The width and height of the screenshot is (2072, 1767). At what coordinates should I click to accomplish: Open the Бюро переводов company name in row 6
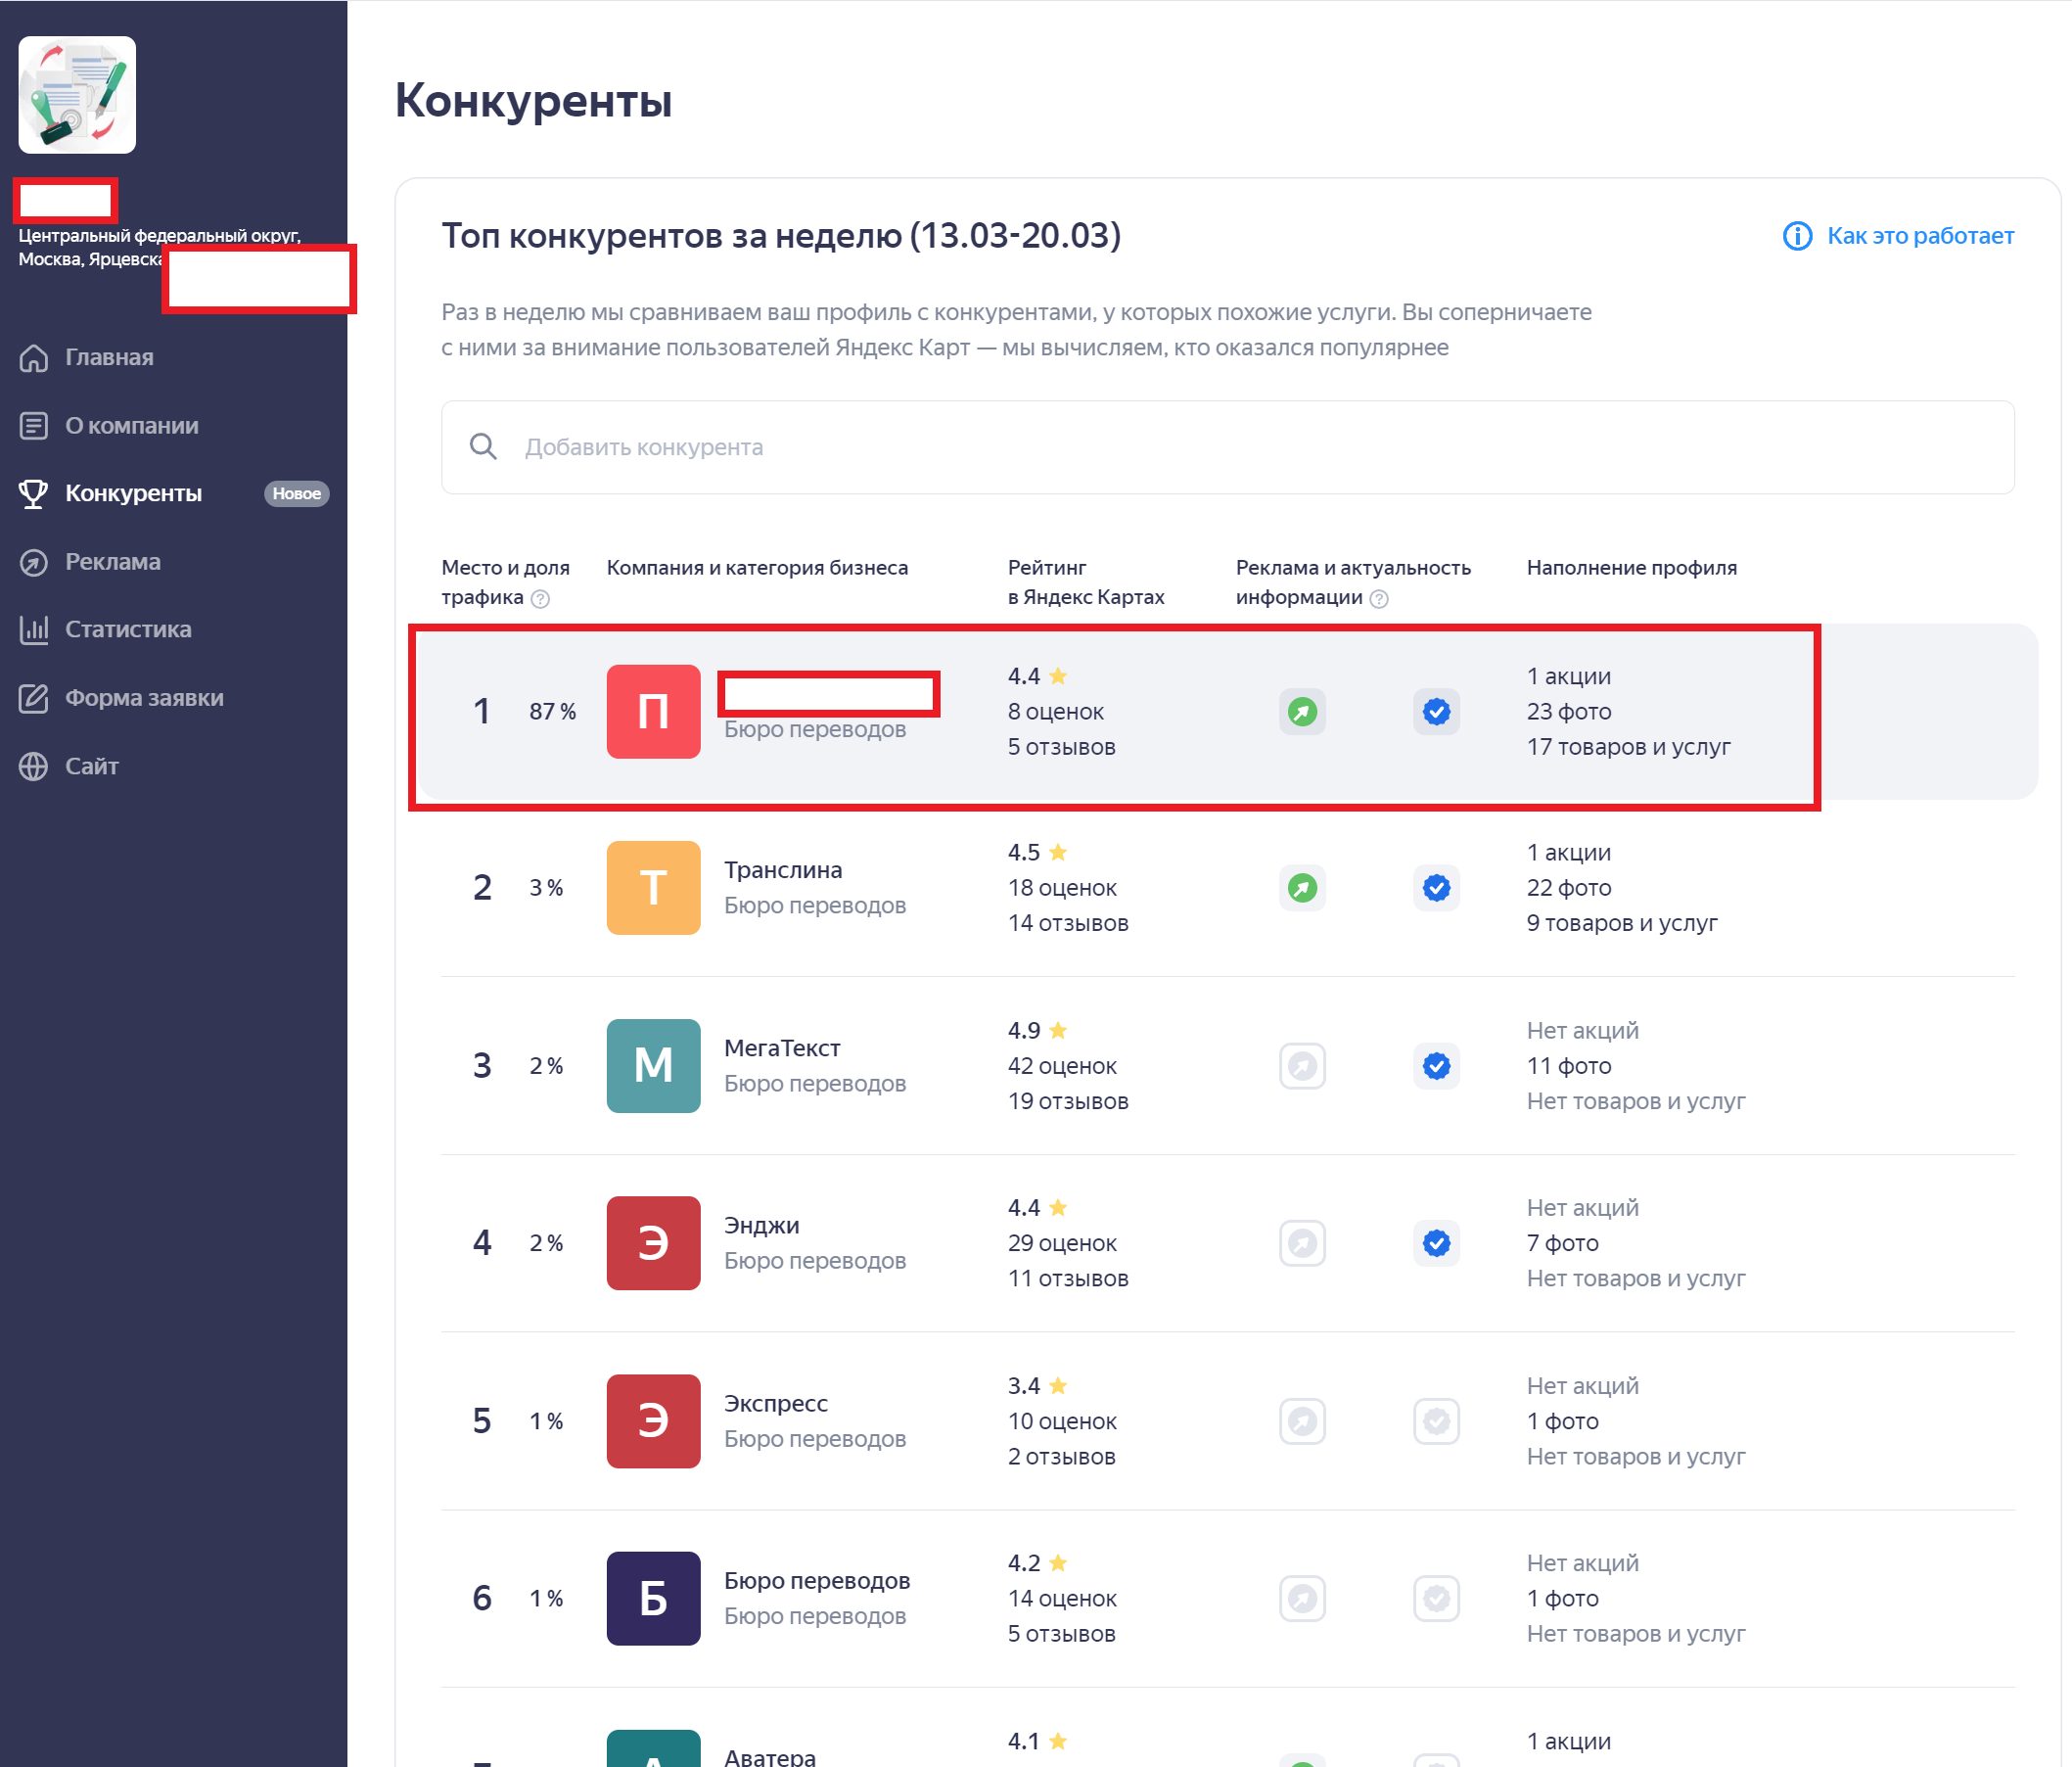[817, 1581]
